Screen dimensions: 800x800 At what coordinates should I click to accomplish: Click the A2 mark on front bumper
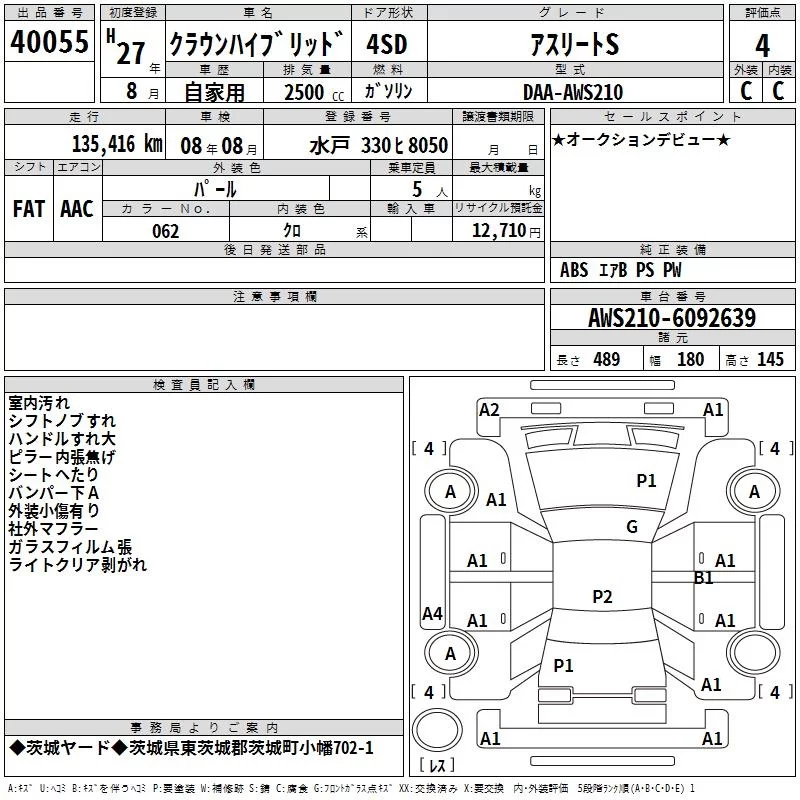[x=489, y=410]
